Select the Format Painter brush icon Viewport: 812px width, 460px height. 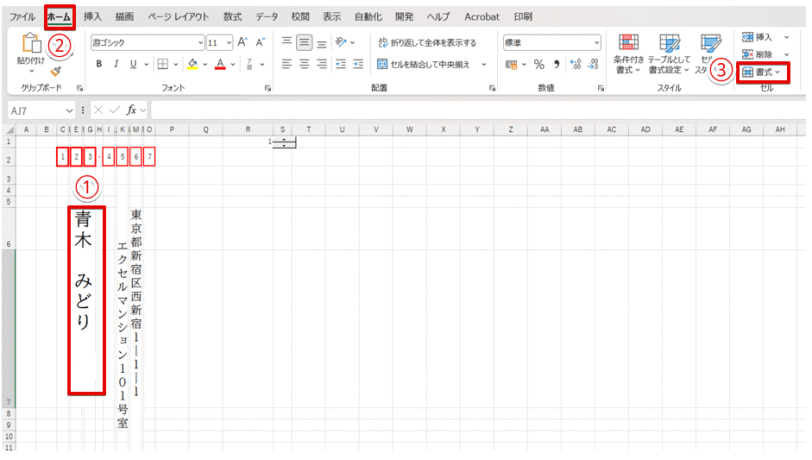[56, 71]
